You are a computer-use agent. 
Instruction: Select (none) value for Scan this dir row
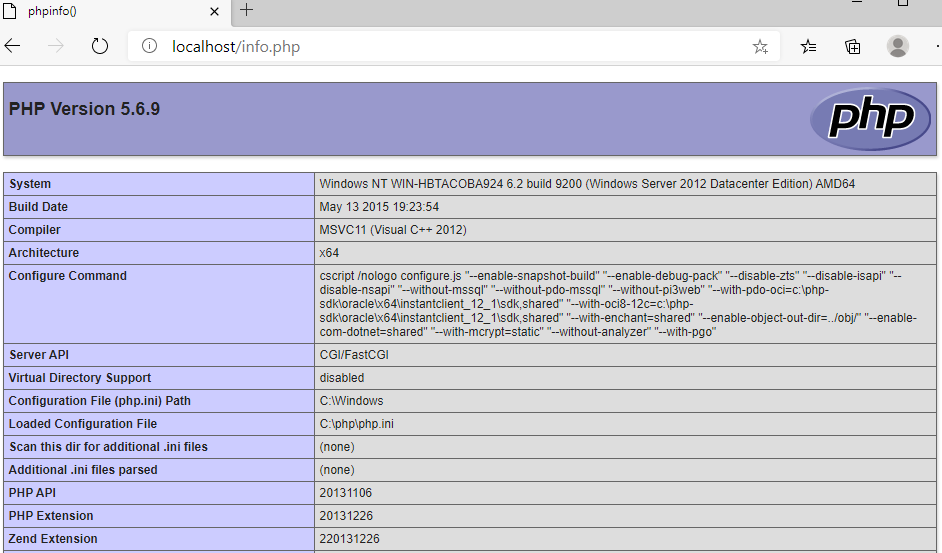click(x=337, y=447)
